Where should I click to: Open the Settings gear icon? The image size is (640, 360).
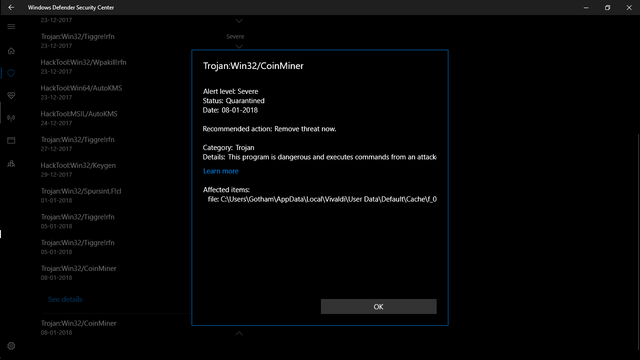point(11,346)
